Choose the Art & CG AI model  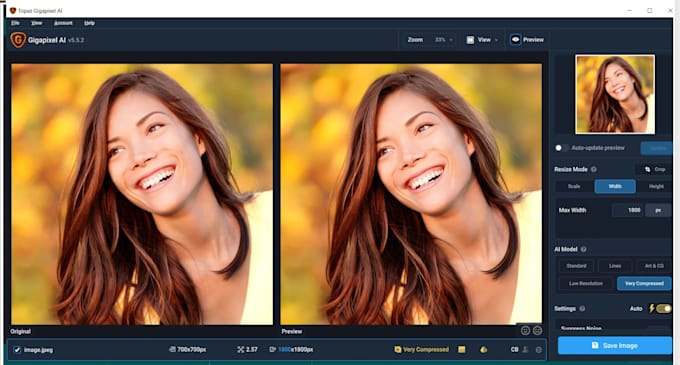coord(654,266)
